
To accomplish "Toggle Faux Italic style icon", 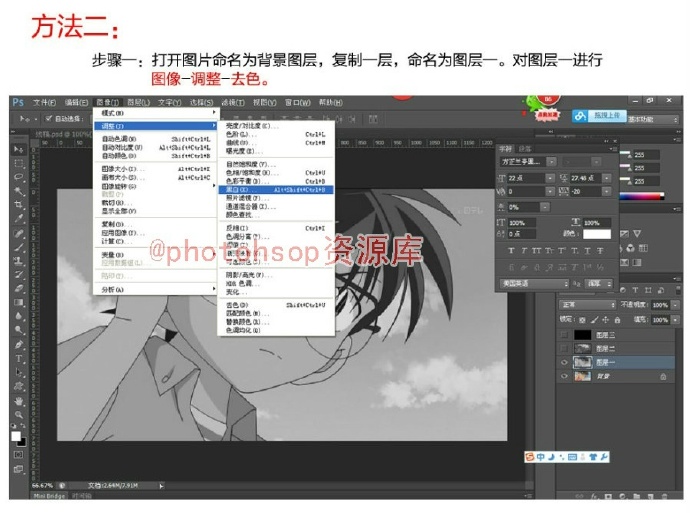I will (x=524, y=251).
